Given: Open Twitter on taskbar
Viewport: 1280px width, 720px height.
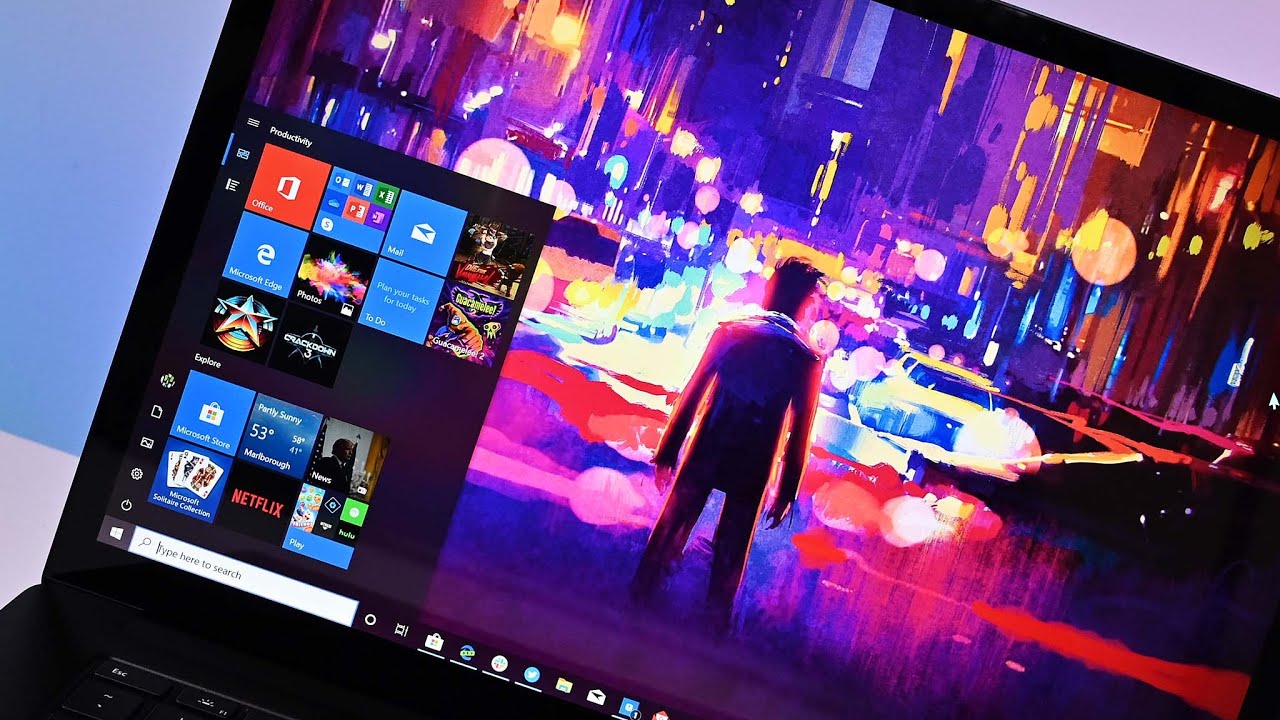Looking at the screenshot, I should 531,674.
